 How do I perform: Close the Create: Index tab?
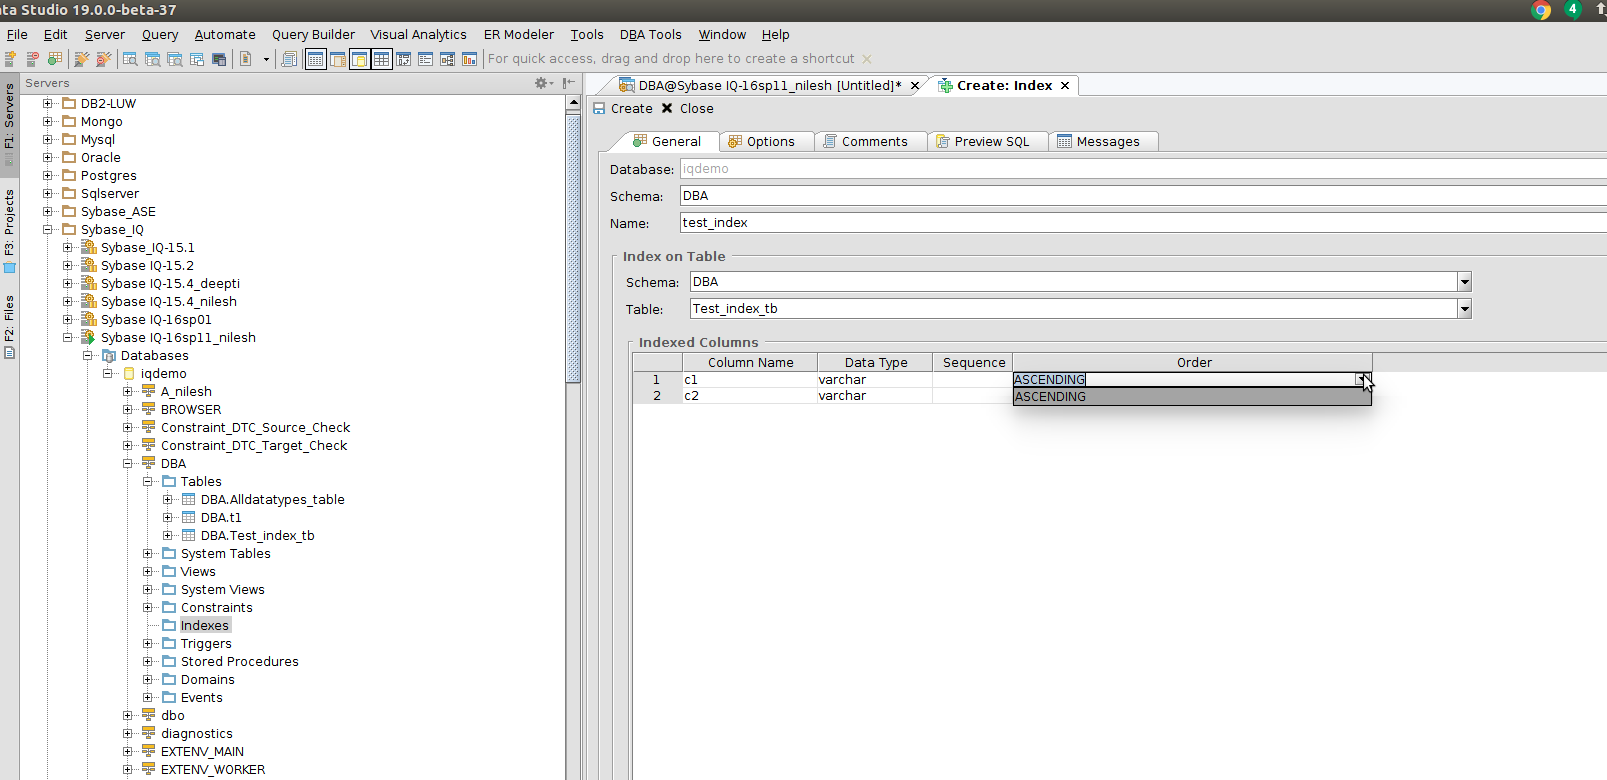(x=1065, y=85)
